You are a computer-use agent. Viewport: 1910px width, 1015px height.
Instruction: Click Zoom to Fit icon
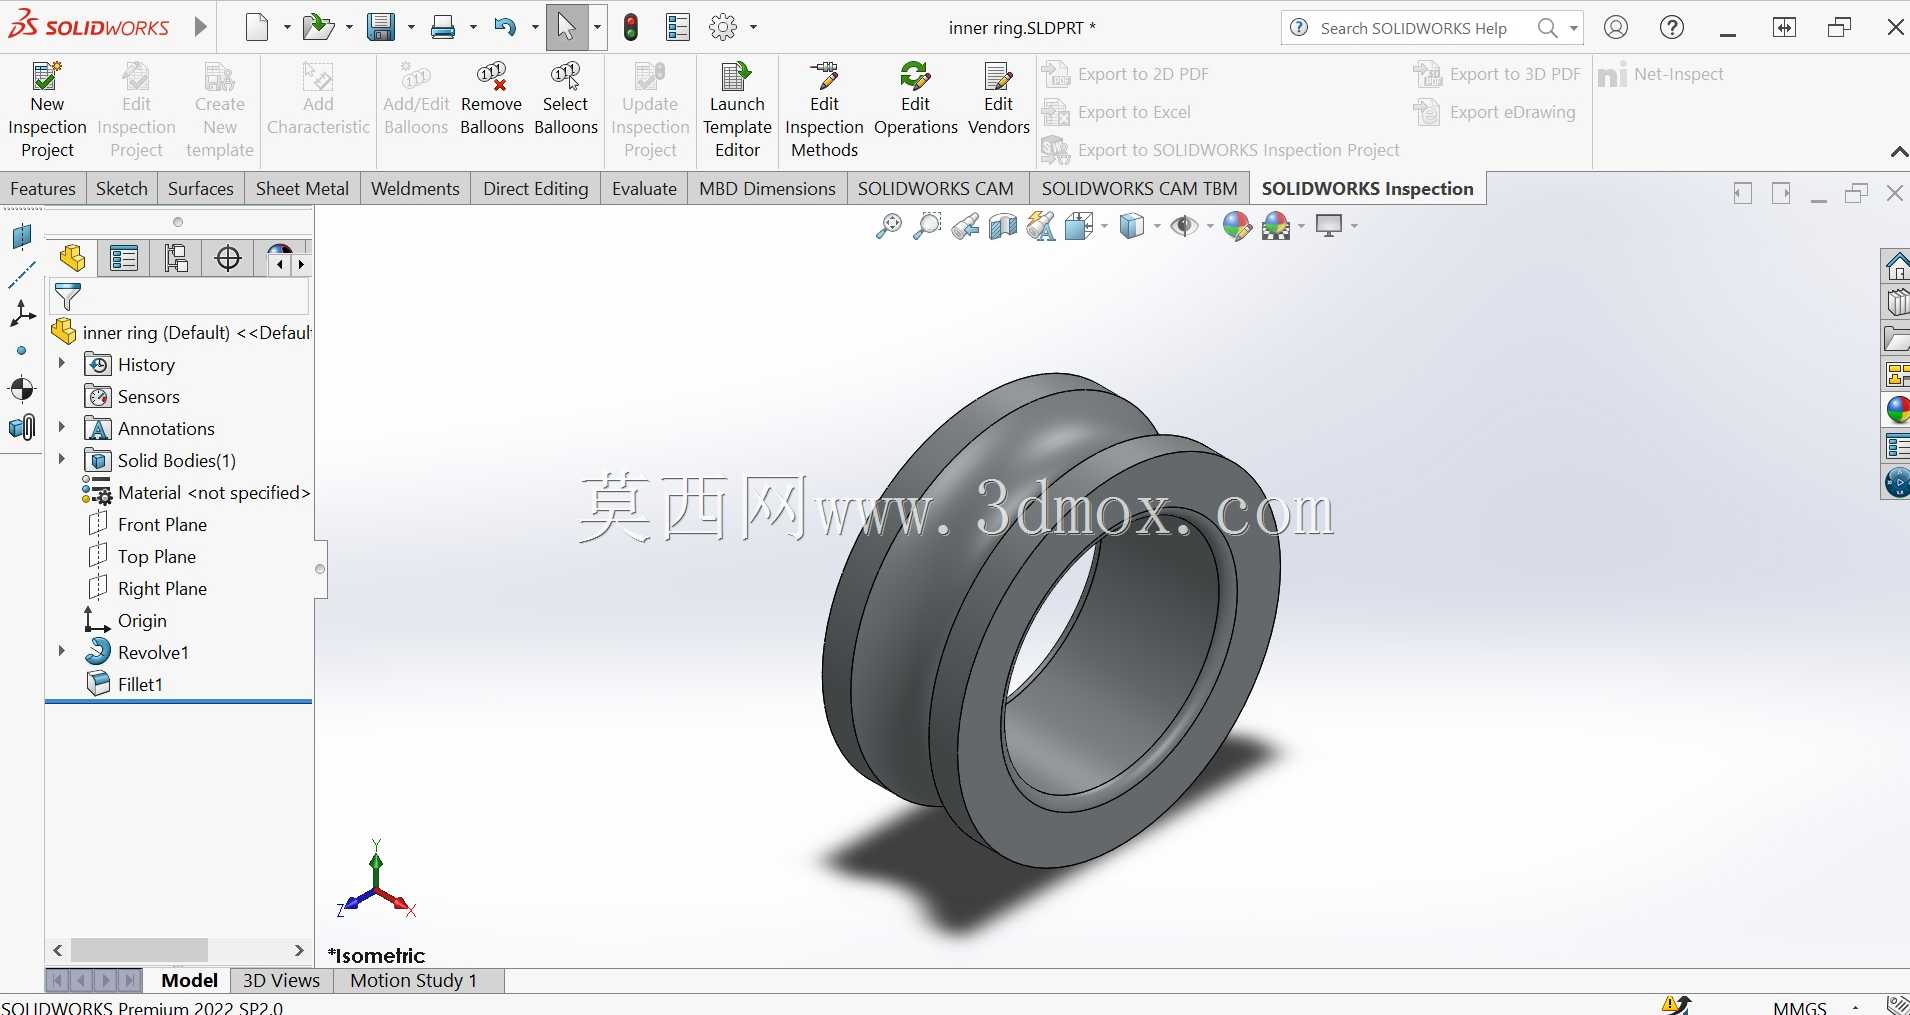click(888, 227)
